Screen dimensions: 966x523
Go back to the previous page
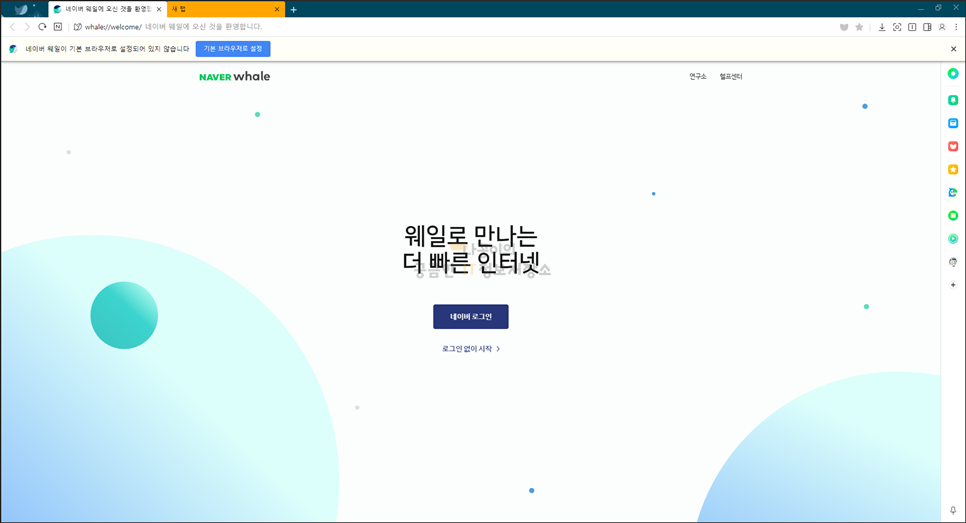(12, 27)
